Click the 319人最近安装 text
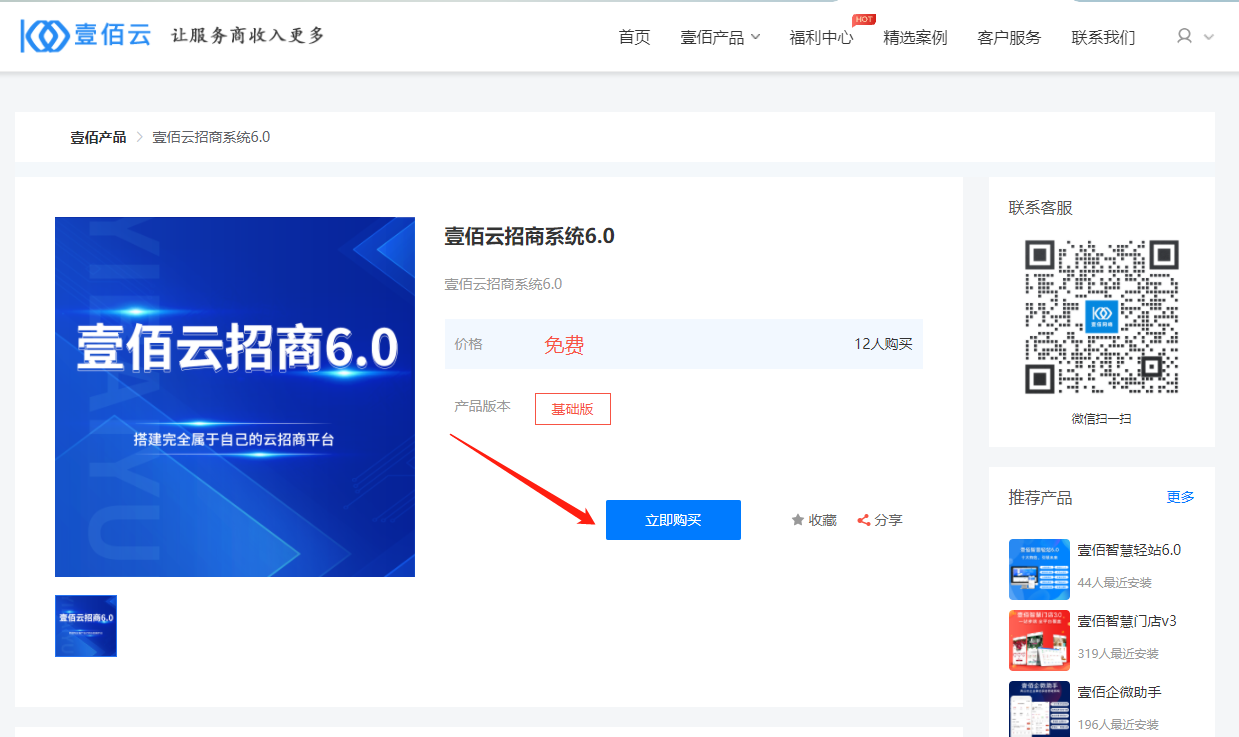1239x737 pixels. click(x=1118, y=654)
